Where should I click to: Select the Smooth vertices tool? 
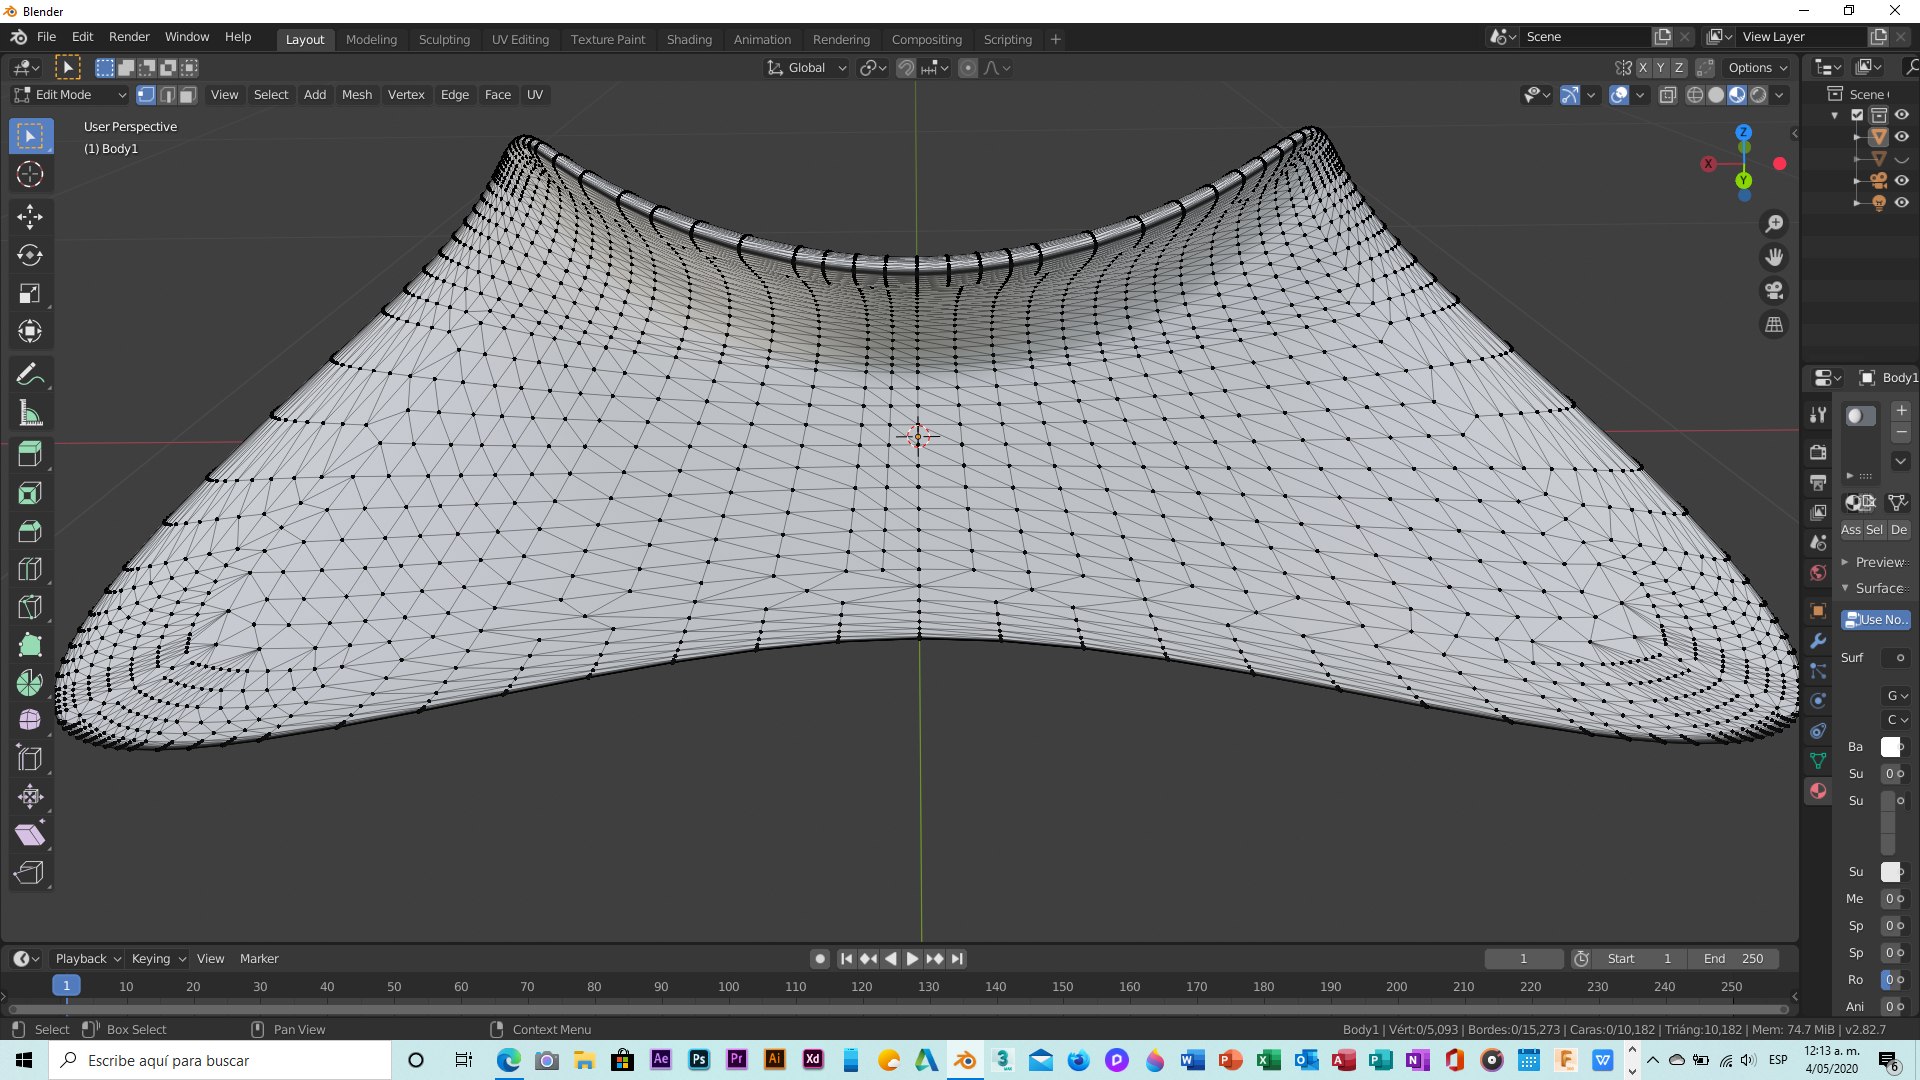pos(30,721)
